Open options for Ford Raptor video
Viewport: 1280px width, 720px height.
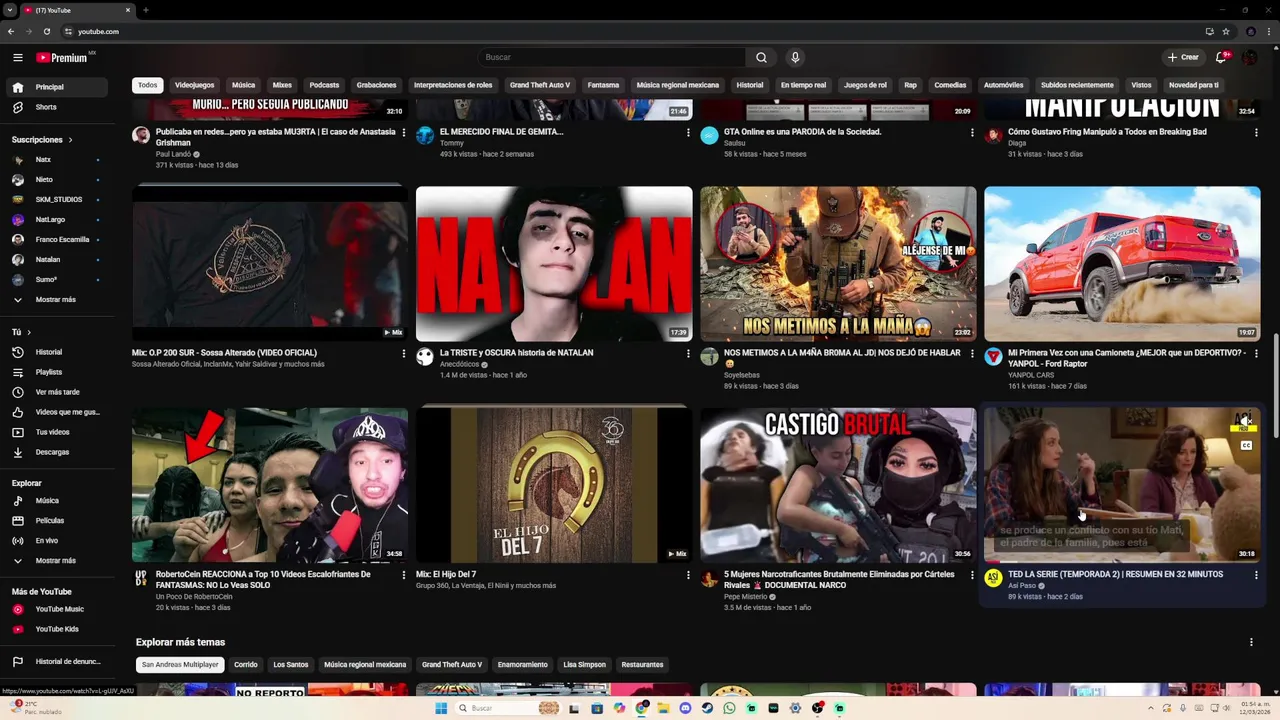1256,353
